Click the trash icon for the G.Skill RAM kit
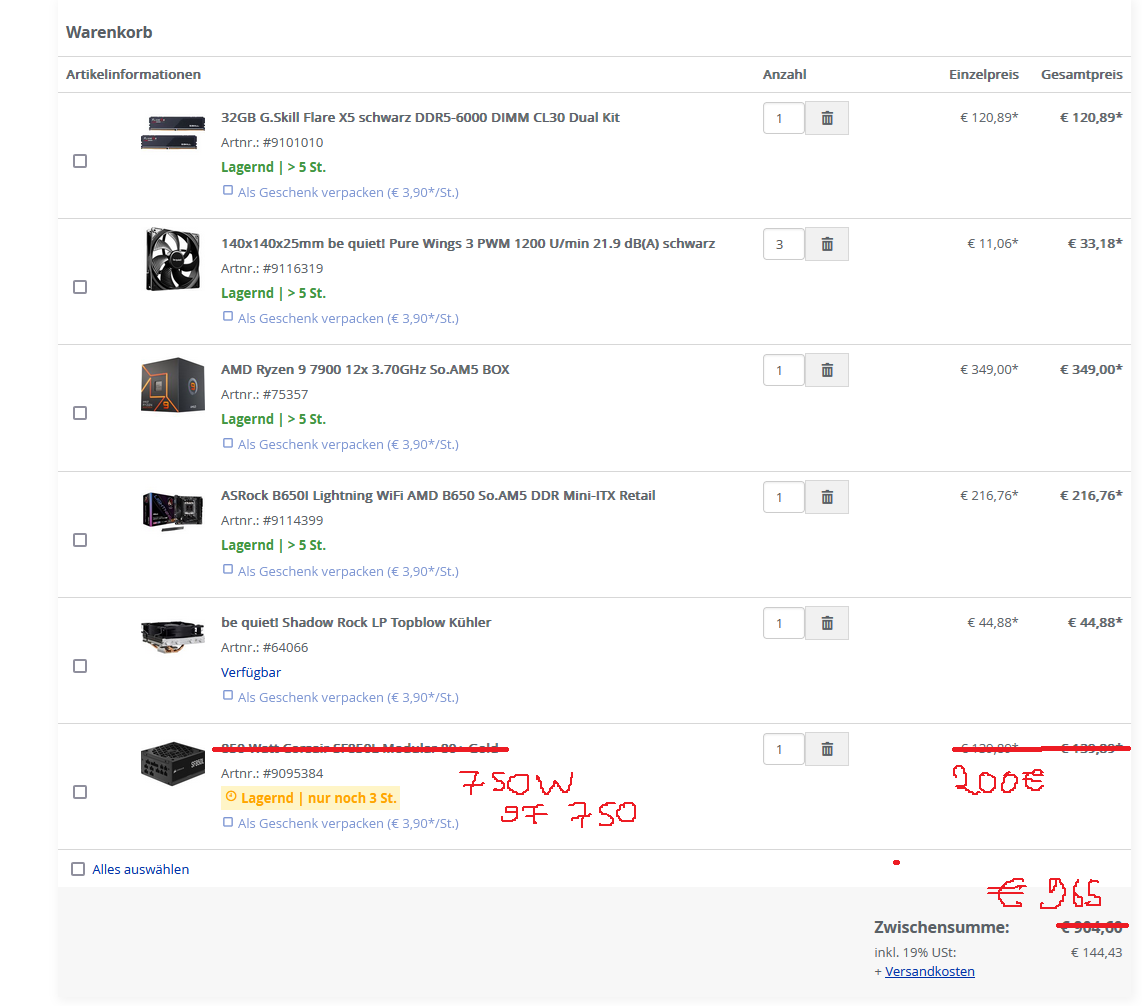1142x1006 pixels. pos(826,118)
